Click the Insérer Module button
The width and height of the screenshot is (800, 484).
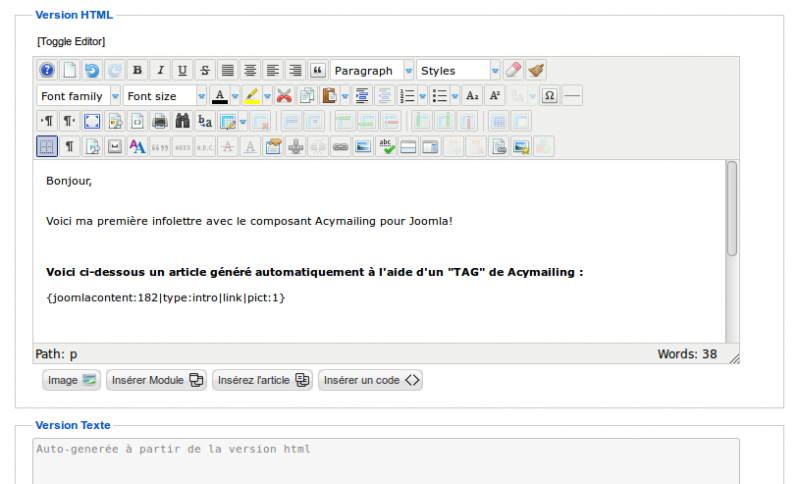coord(157,380)
